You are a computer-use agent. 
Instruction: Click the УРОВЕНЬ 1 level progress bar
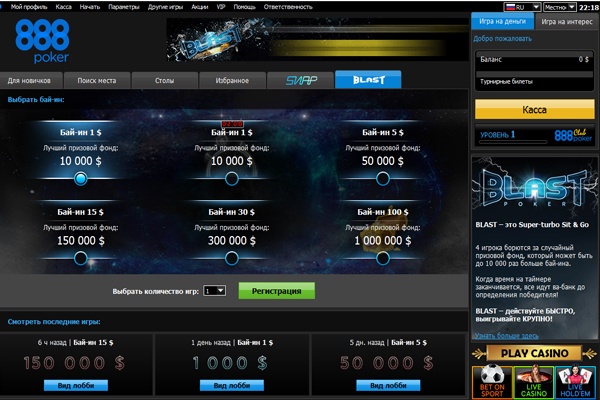(513, 142)
